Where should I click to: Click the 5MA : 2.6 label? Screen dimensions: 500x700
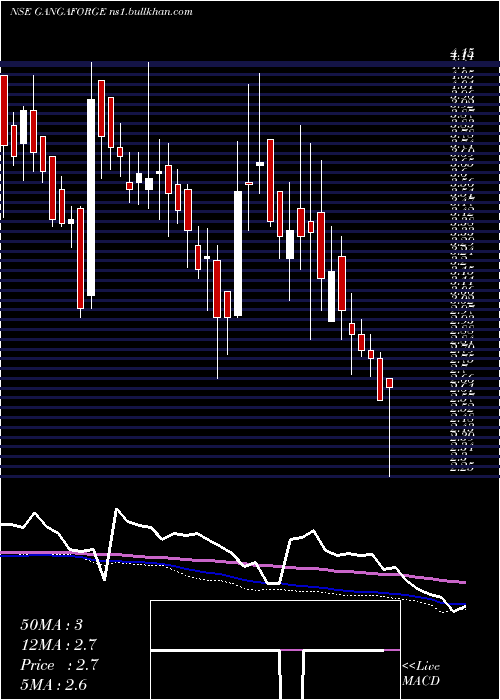click(x=54, y=685)
